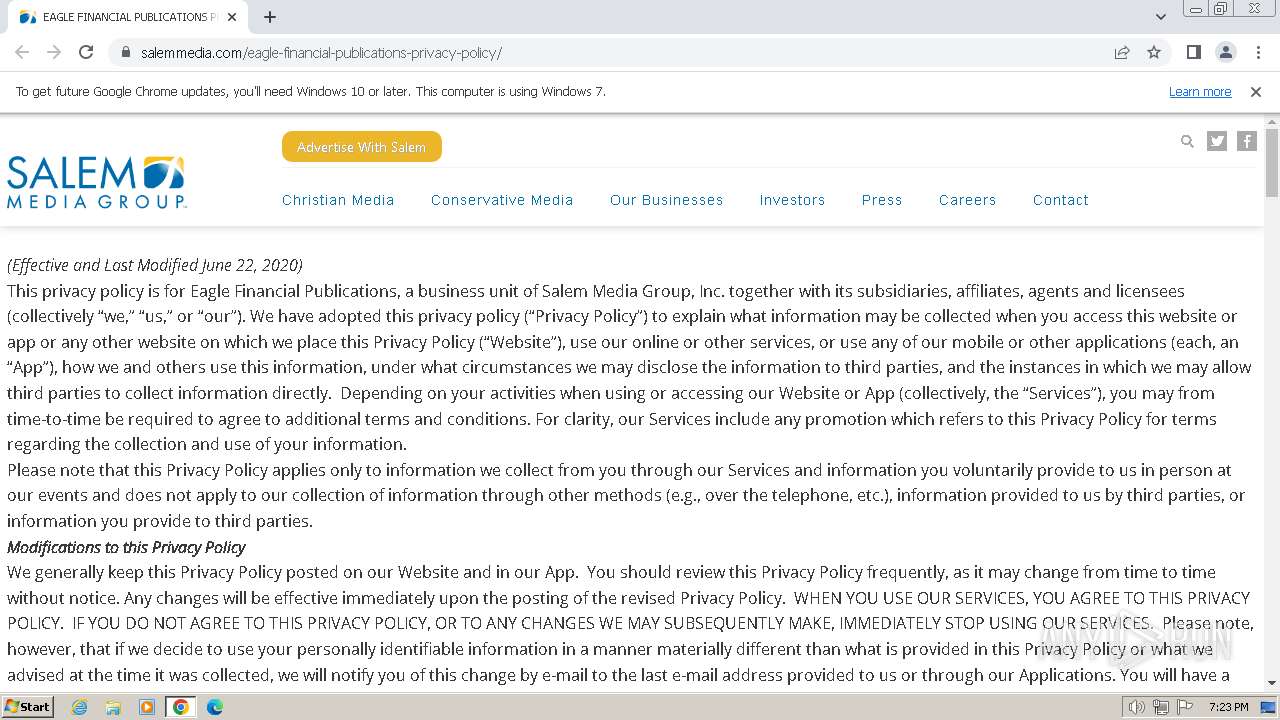Go to the Contact page

click(x=1060, y=200)
